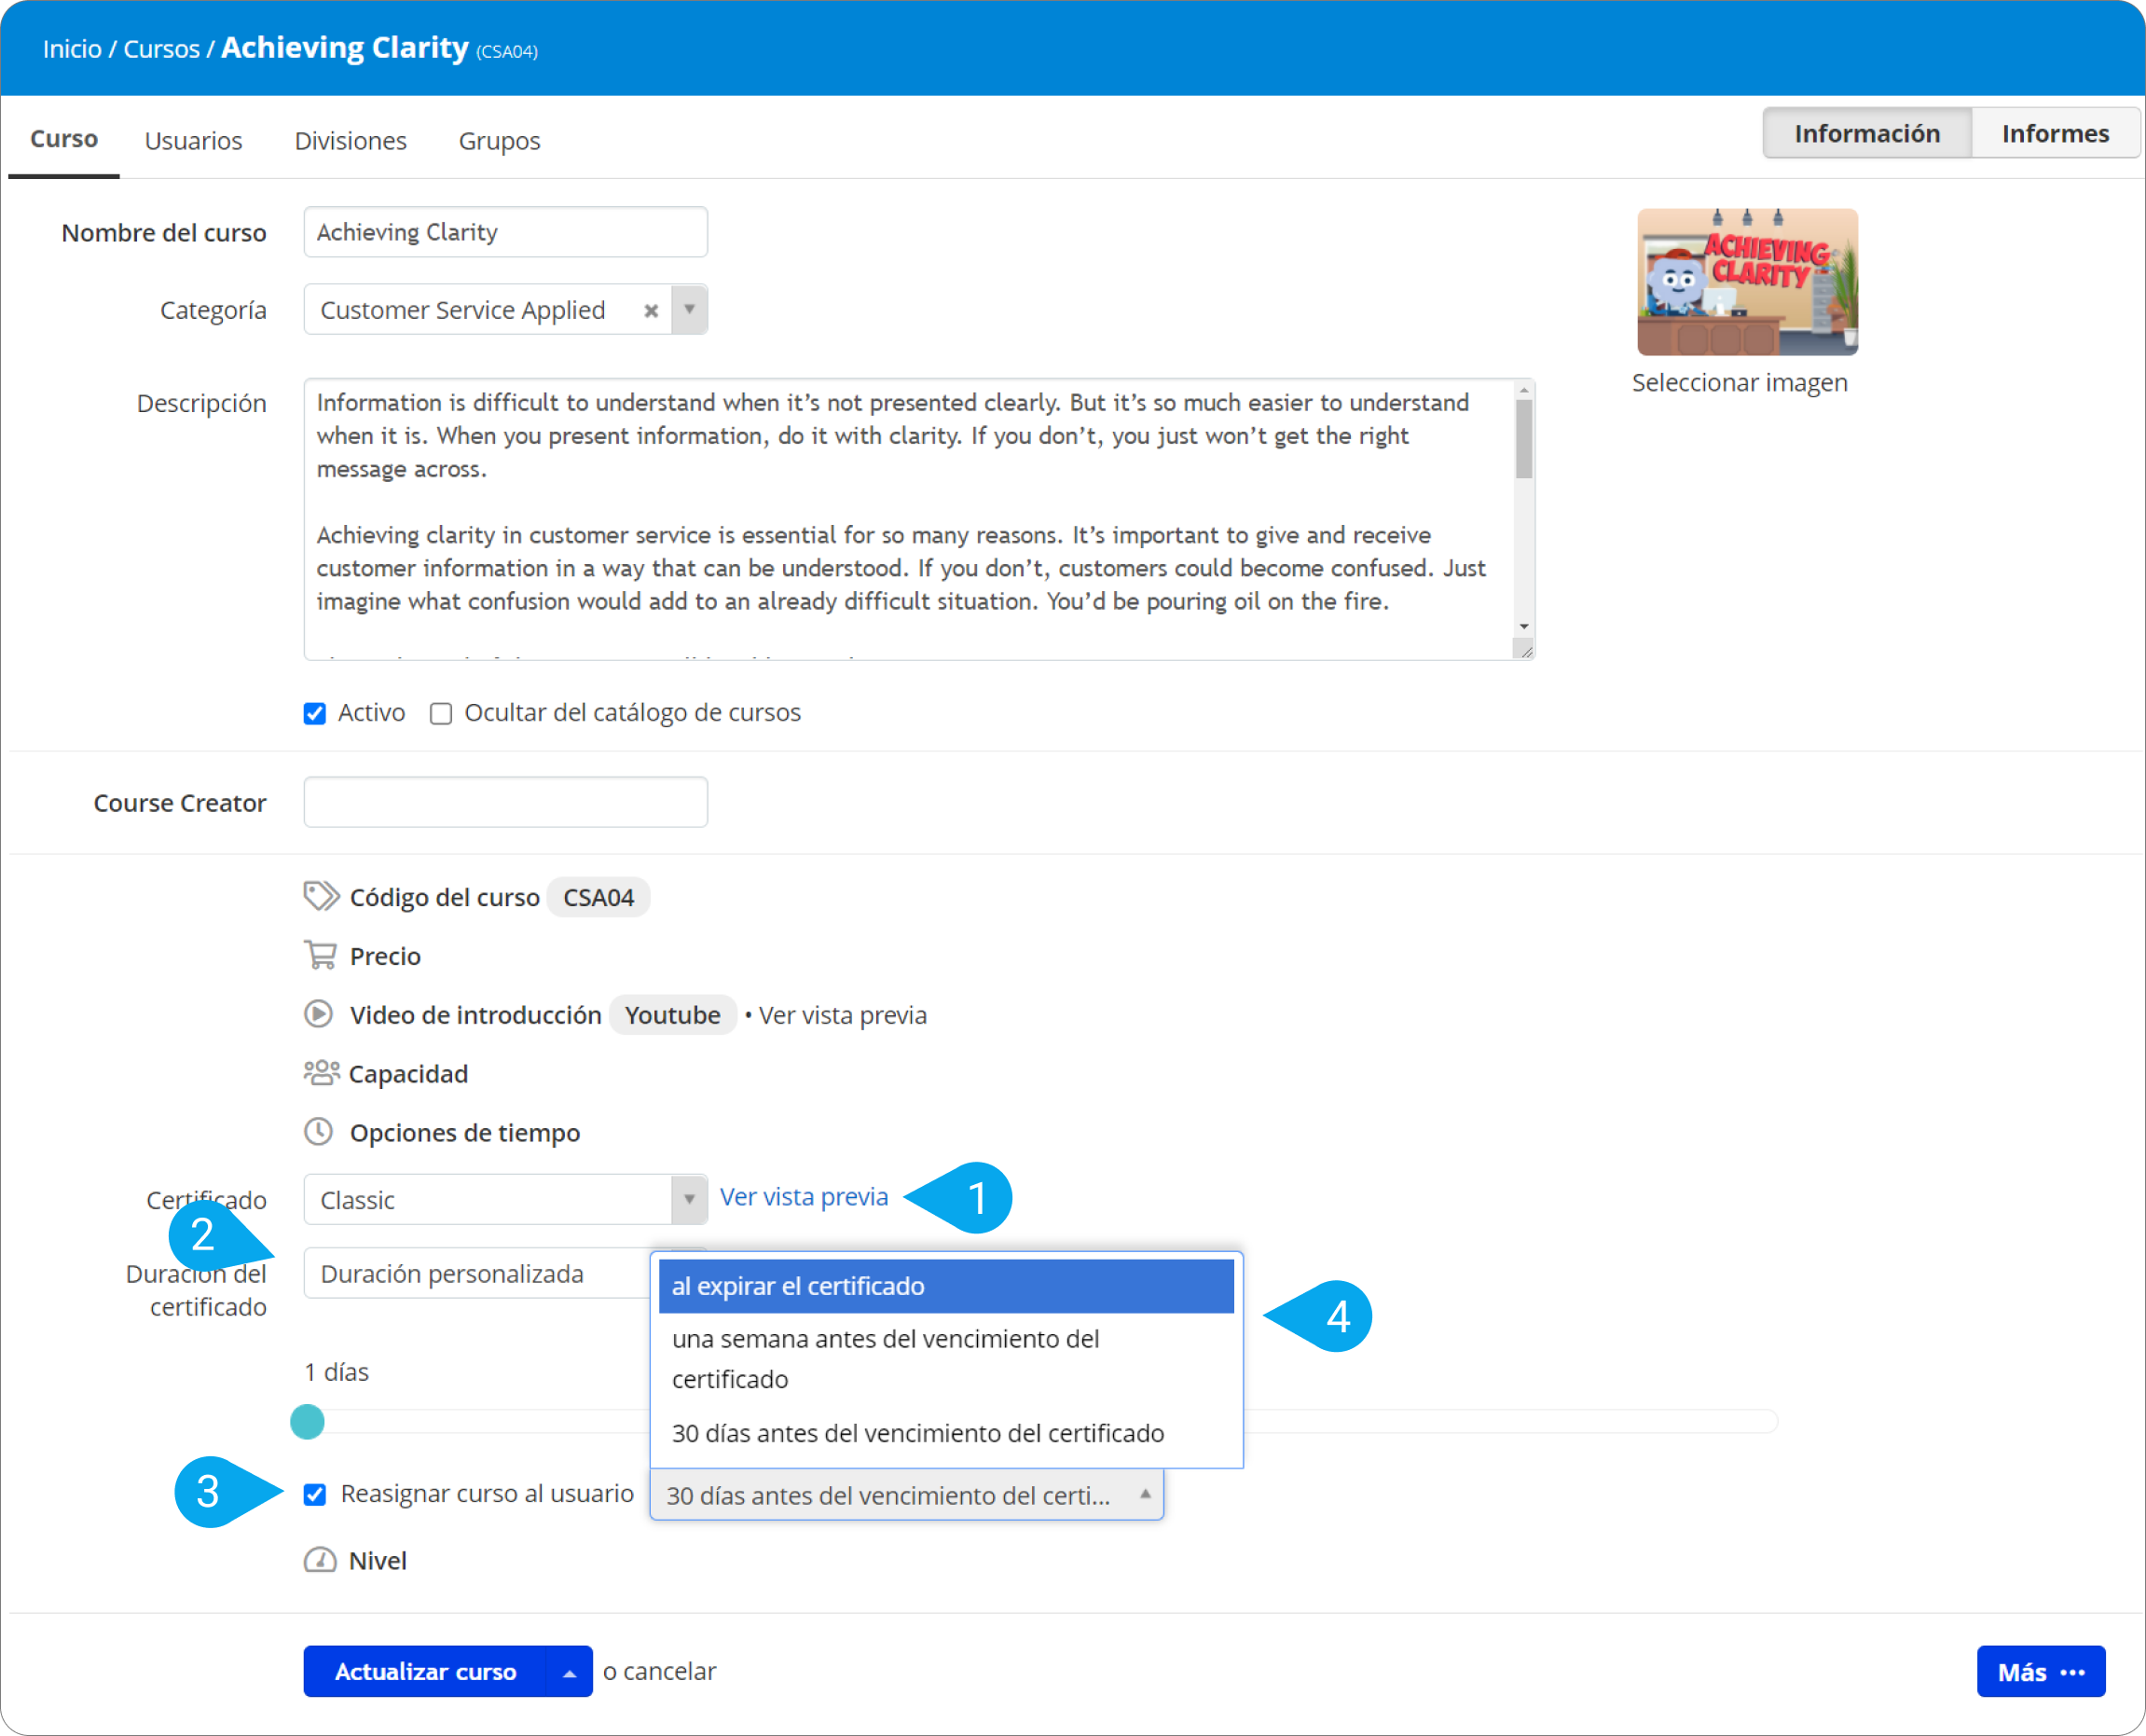Click the three dots on Más button
This screenshot has height=1736, width=2146.
[2072, 1672]
